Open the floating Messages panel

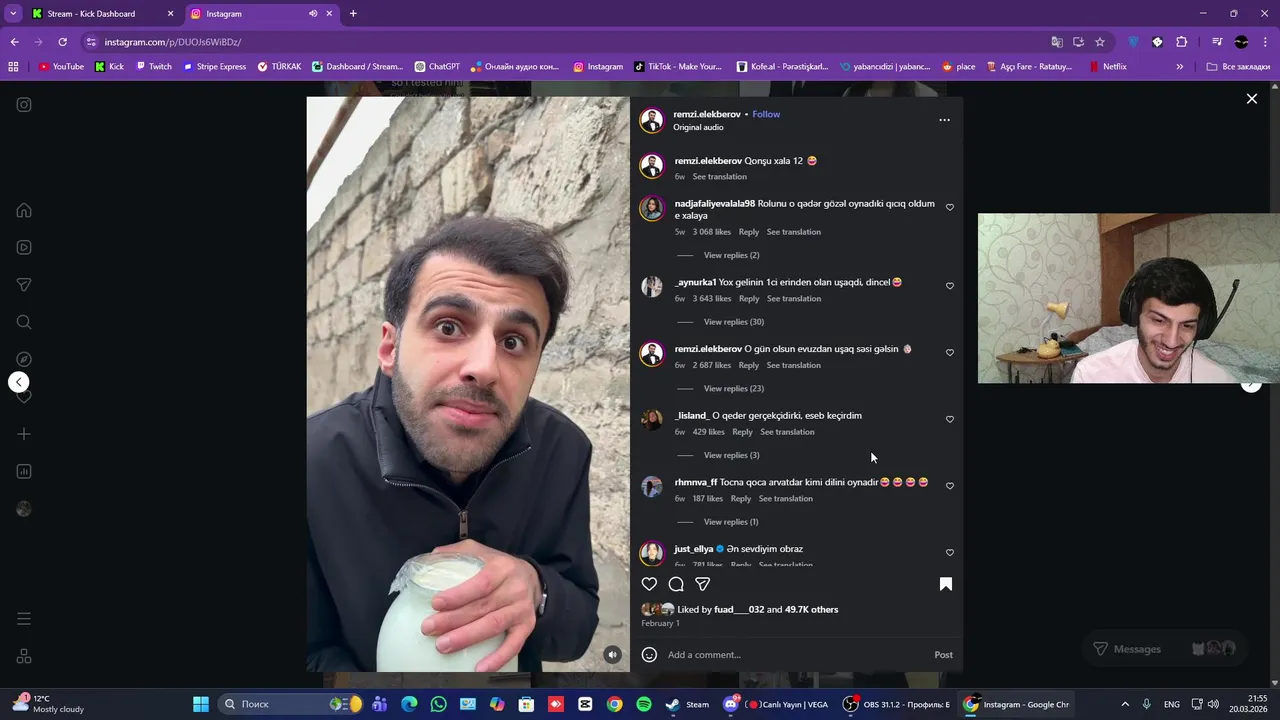(x=1165, y=649)
